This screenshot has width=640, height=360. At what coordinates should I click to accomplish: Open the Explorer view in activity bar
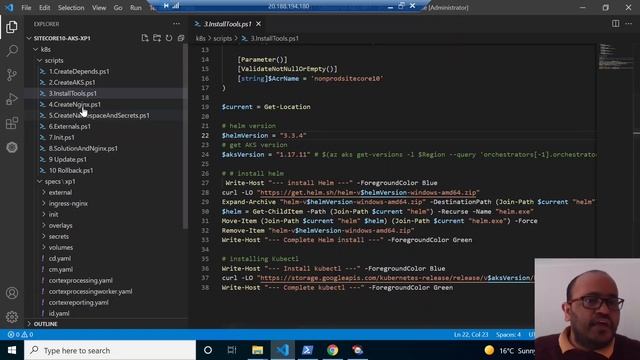[x=12, y=27]
